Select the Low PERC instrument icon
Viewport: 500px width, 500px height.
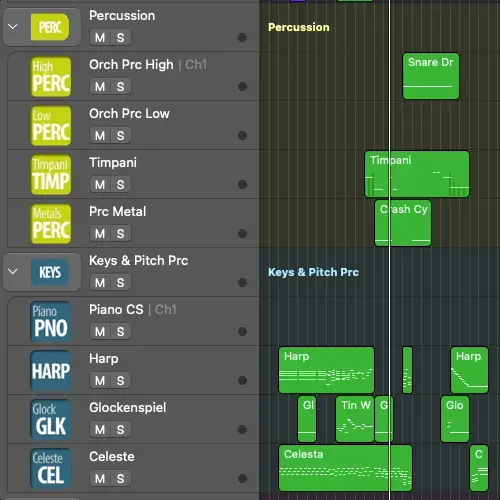click(51, 126)
